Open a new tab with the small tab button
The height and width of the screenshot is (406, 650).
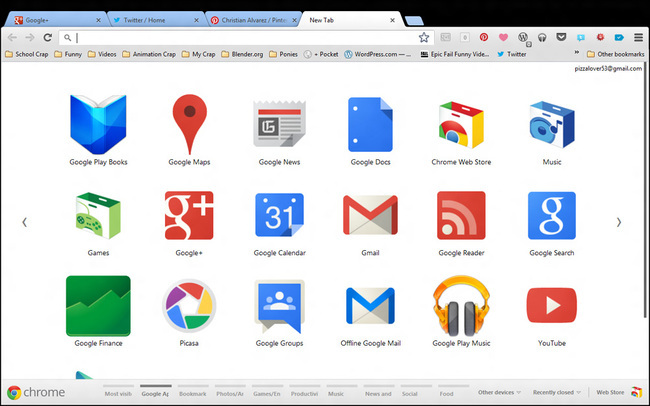tap(414, 20)
